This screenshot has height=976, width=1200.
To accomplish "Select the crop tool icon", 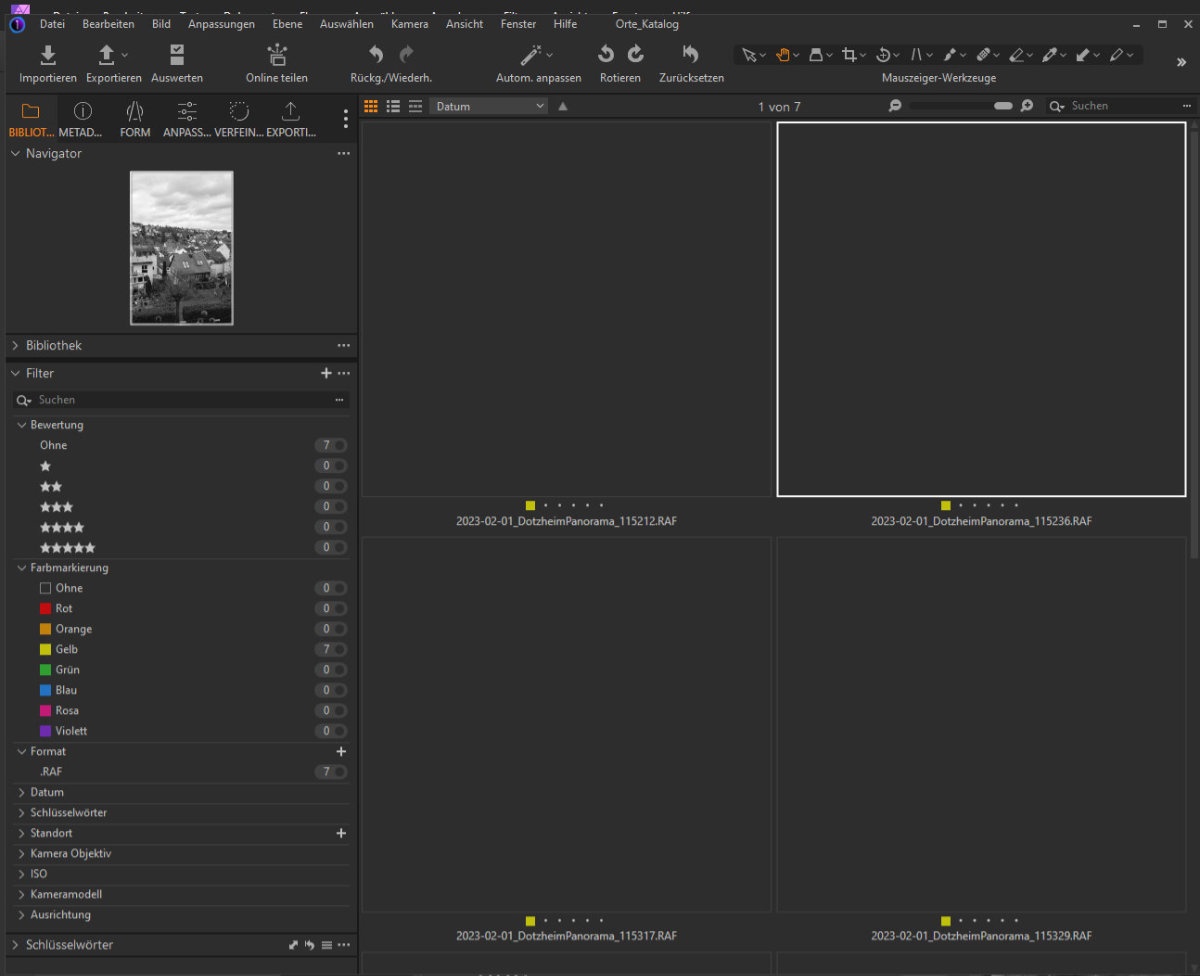I will coord(849,55).
